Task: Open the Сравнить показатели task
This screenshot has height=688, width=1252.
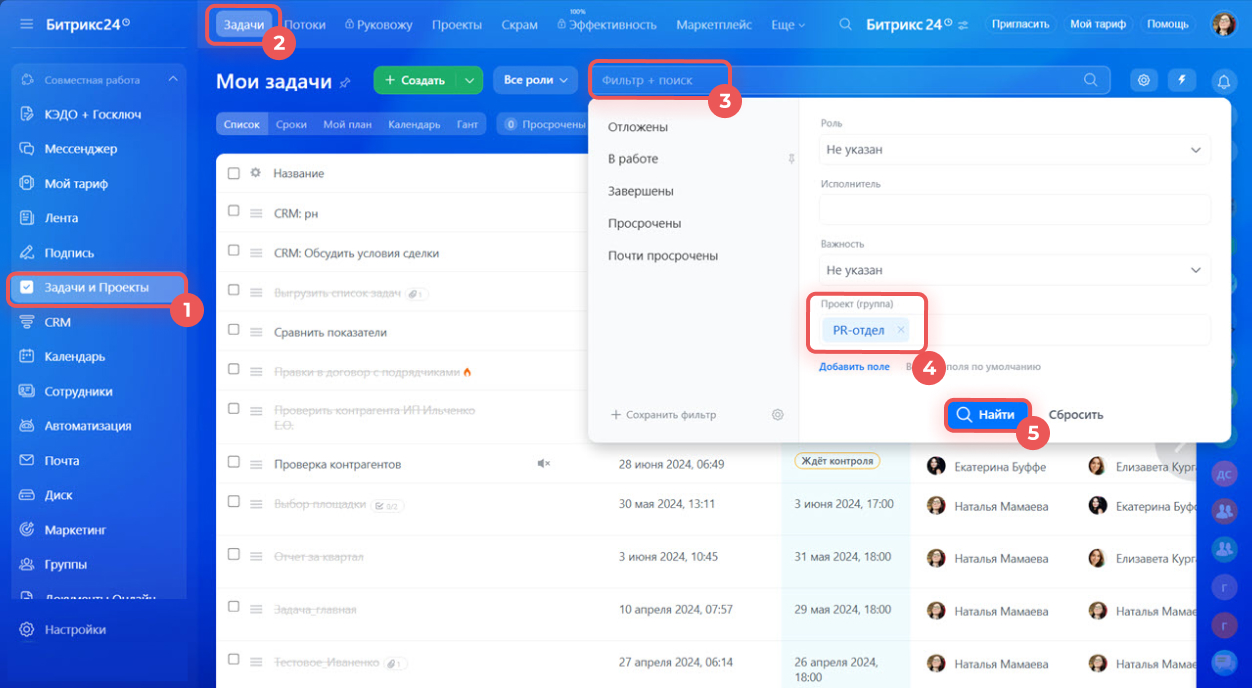Action: pos(330,332)
